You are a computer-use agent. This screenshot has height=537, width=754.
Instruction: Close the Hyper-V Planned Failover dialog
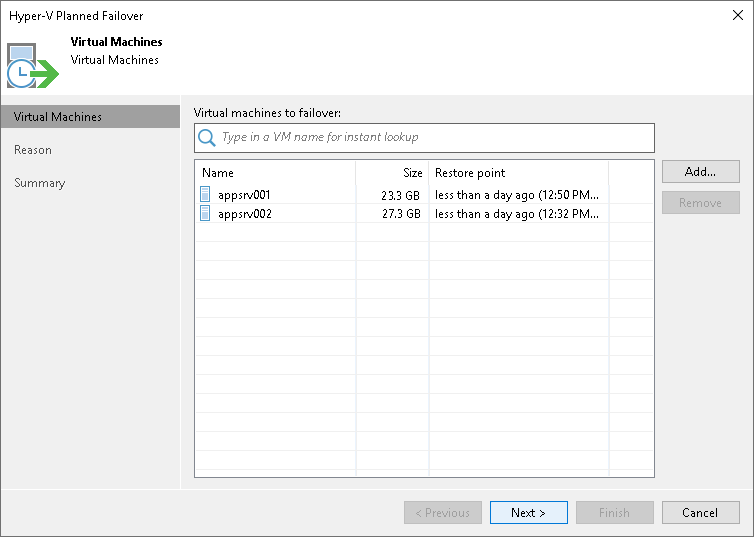click(x=738, y=15)
